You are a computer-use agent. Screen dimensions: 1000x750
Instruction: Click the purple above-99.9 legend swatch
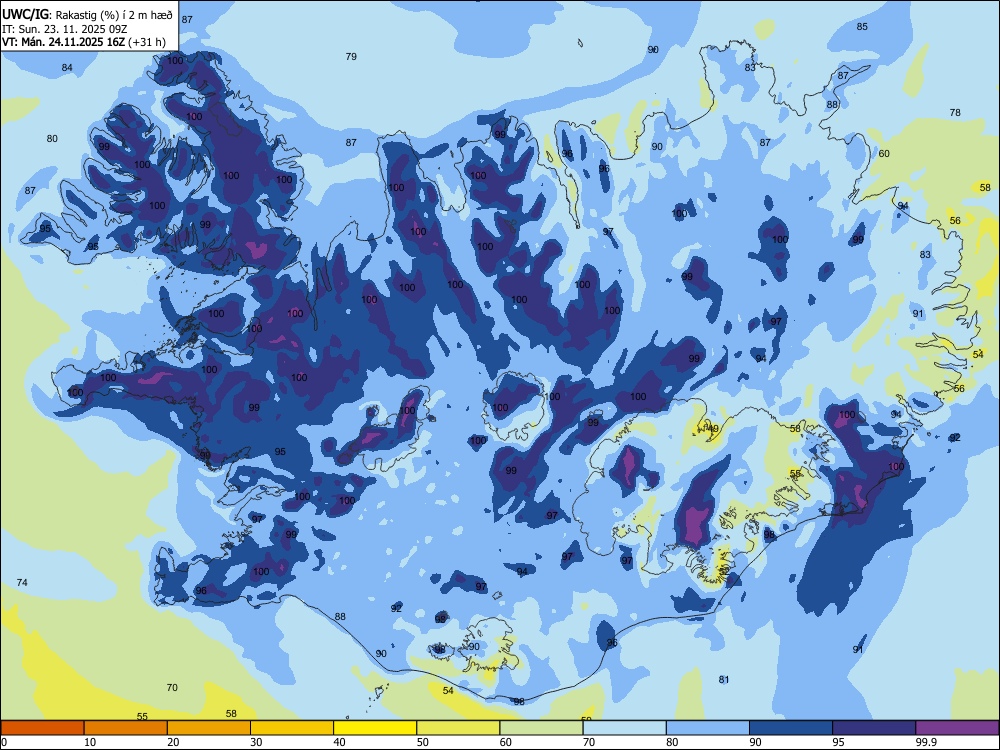(x=957, y=728)
